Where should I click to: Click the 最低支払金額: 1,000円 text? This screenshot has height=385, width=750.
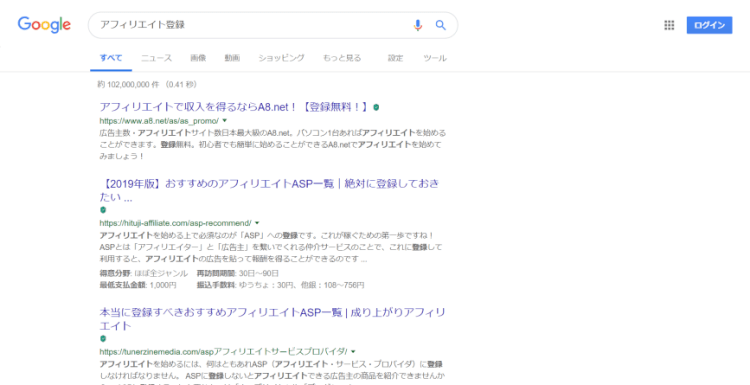[x=138, y=285]
